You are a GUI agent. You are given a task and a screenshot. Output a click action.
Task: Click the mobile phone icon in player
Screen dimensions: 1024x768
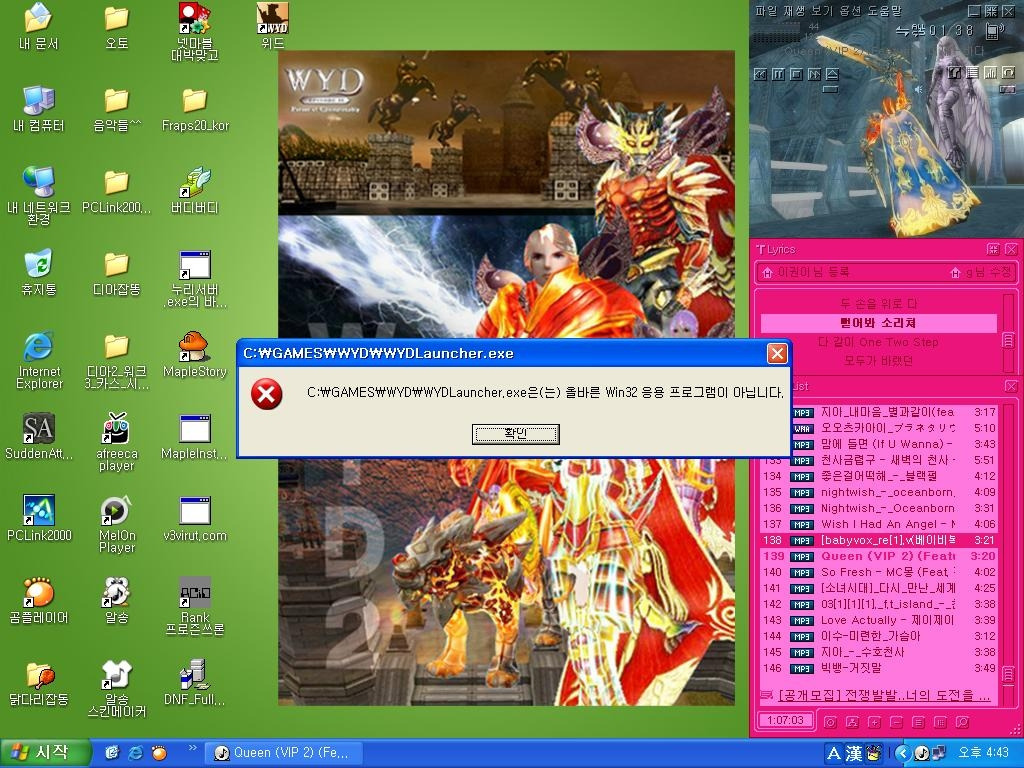(993, 30)
